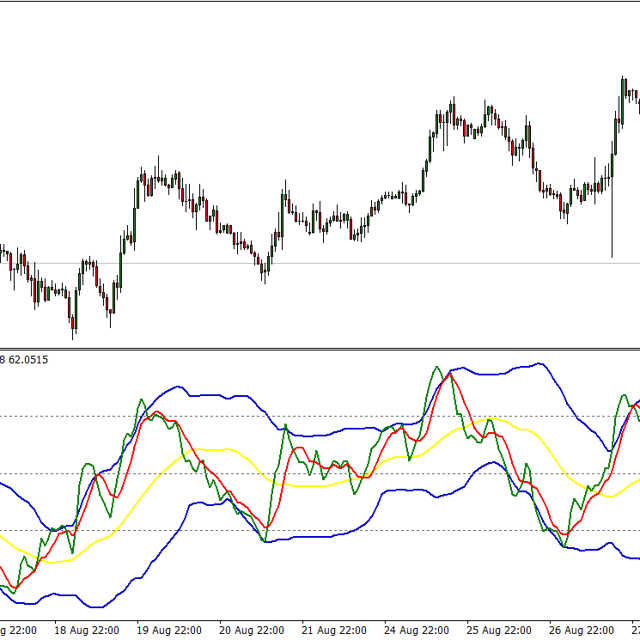640x640 pixels.
Task: Click the 19 Aug 22:00 time label
Action: tap(169, 630)
